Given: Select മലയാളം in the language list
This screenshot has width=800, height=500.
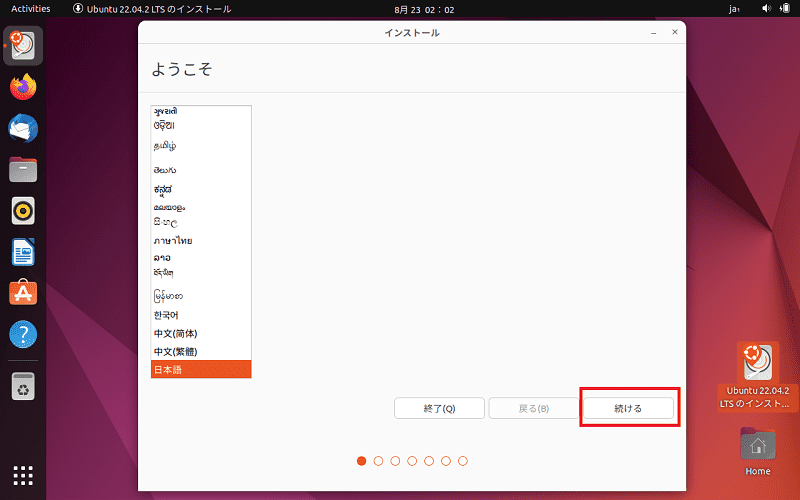Looking at the screenshot, I should (201, 207).
